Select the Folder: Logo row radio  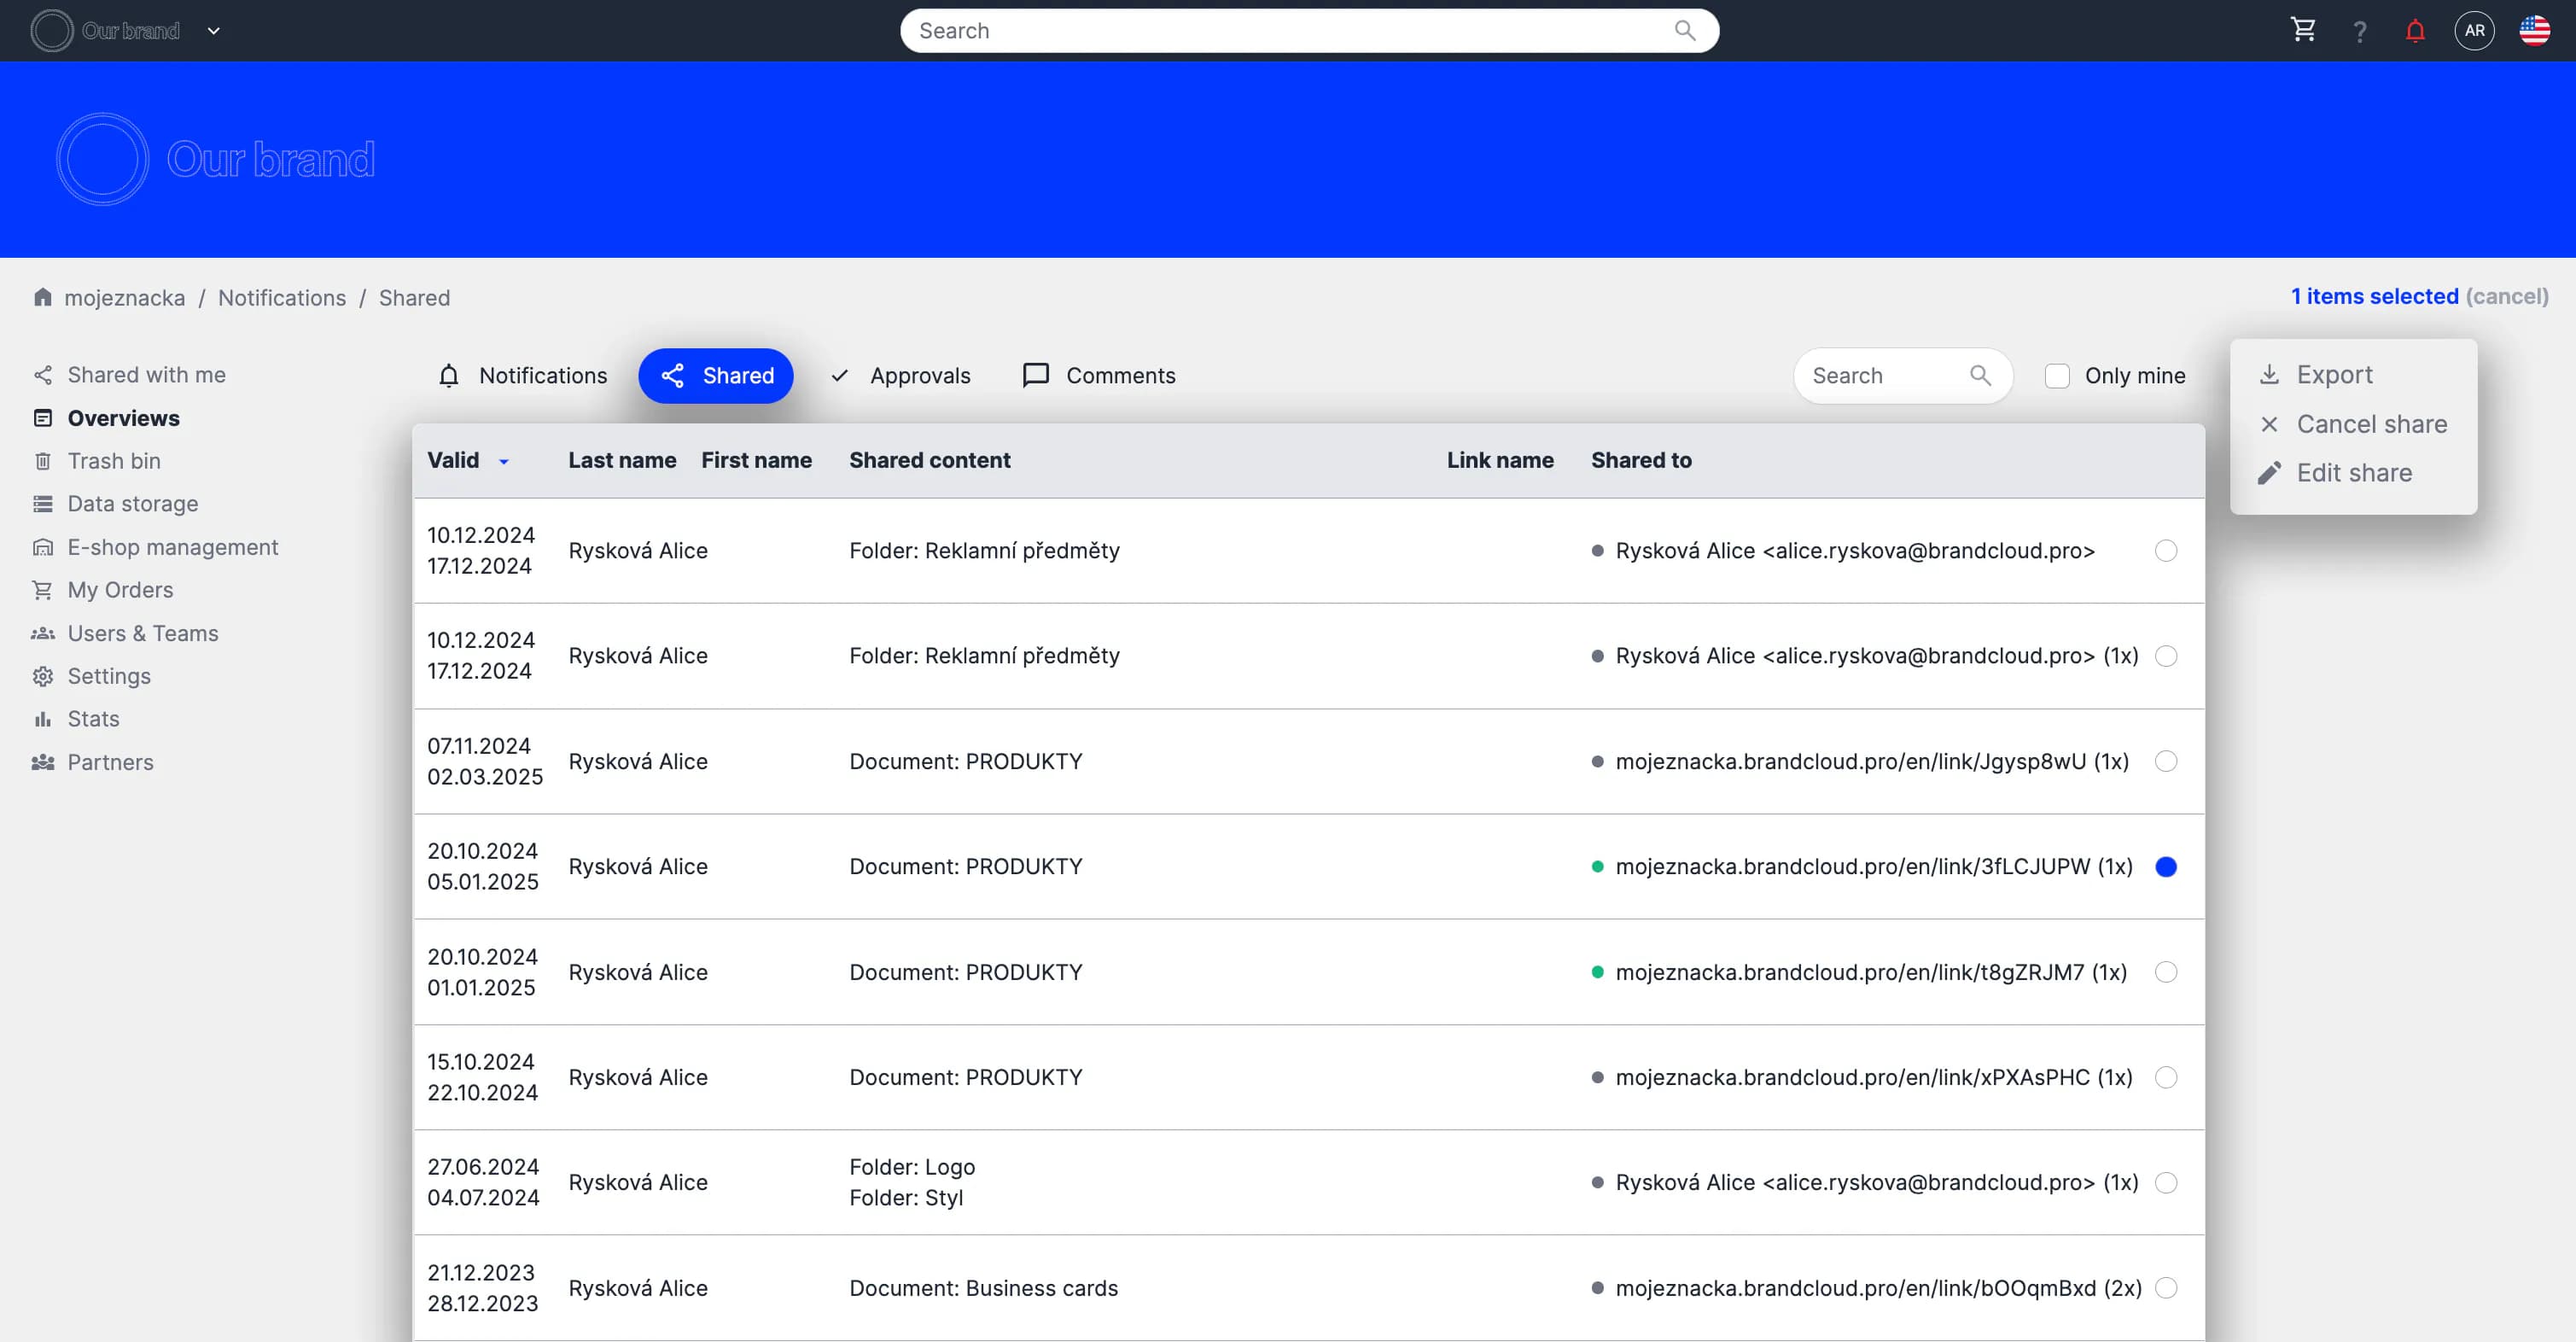(x=2166, y=1183)
